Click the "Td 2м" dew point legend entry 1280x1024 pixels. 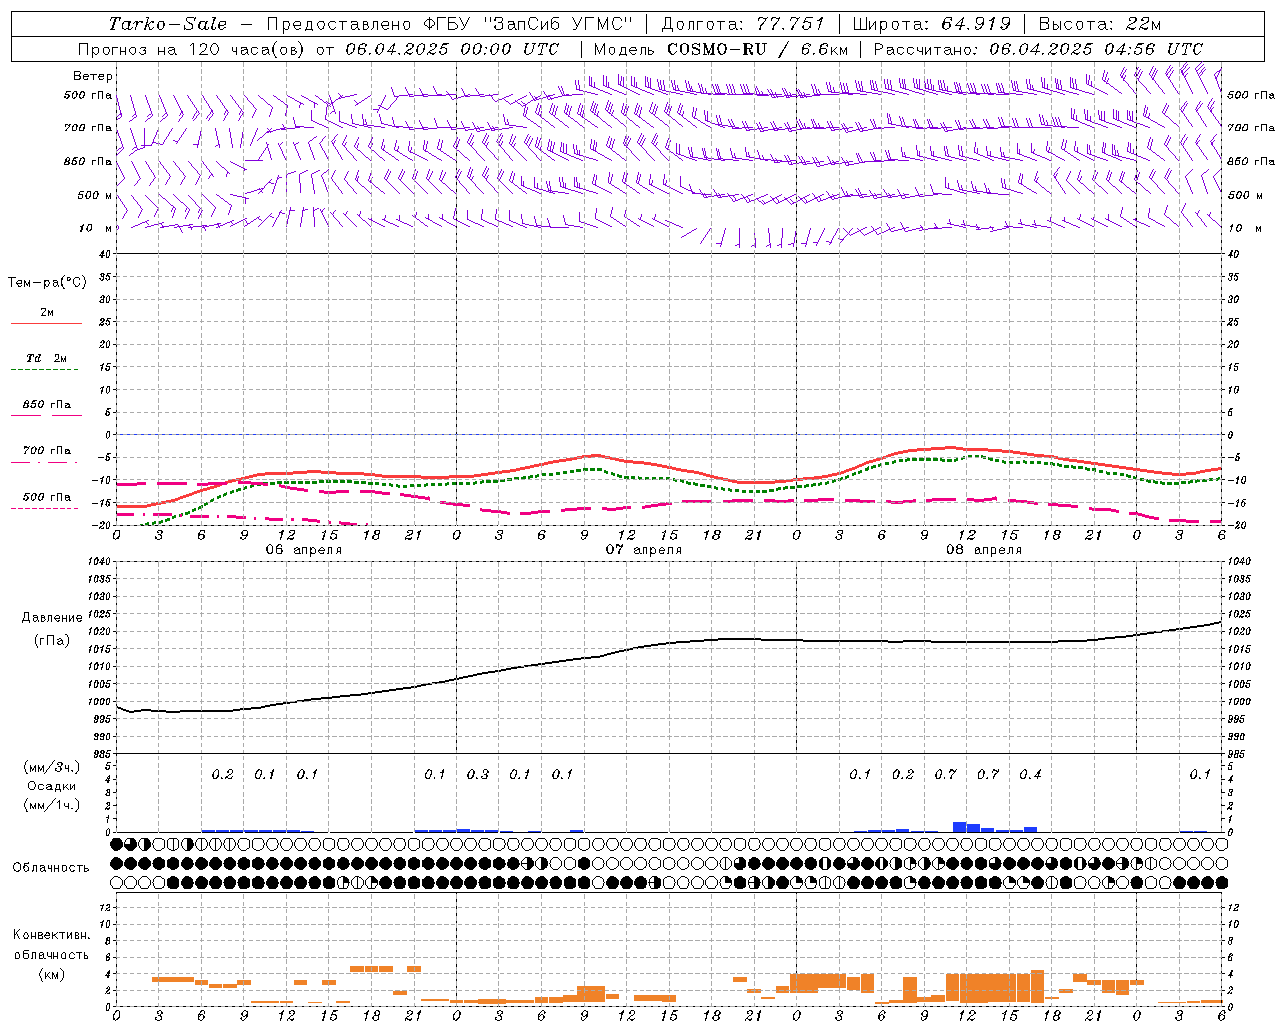pyautogui.click(x=46, y=358)
